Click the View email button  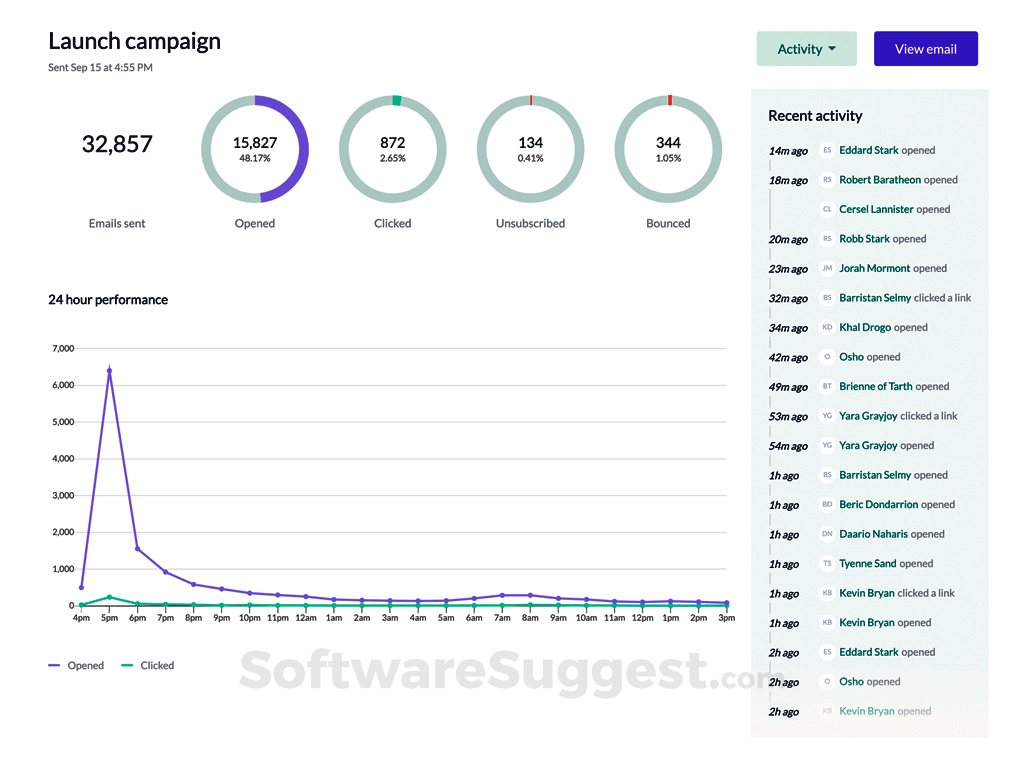point(925,48)
